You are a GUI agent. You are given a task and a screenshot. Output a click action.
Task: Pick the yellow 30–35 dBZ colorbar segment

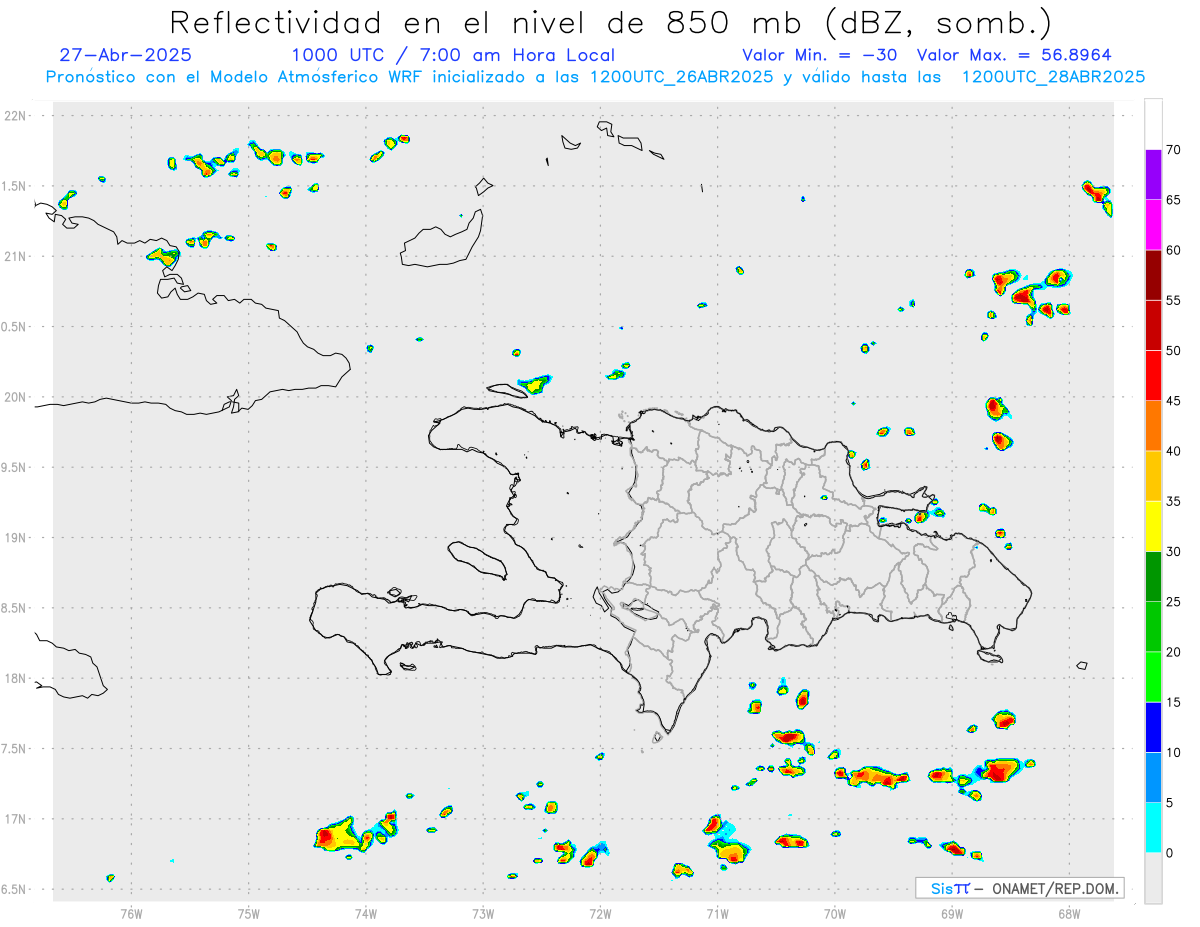[1153, 526]
